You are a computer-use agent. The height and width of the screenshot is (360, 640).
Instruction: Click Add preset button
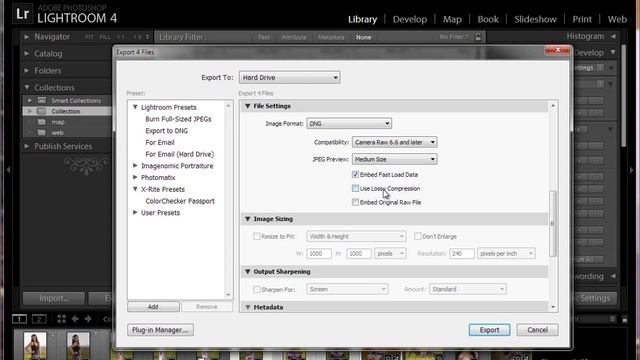(x=153, y=307)
